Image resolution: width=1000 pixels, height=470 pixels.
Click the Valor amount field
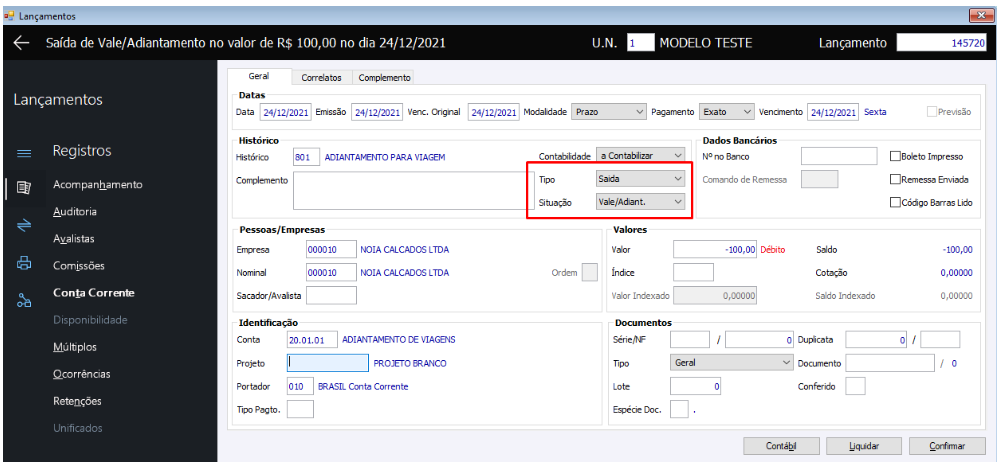[x=716, y=249]
